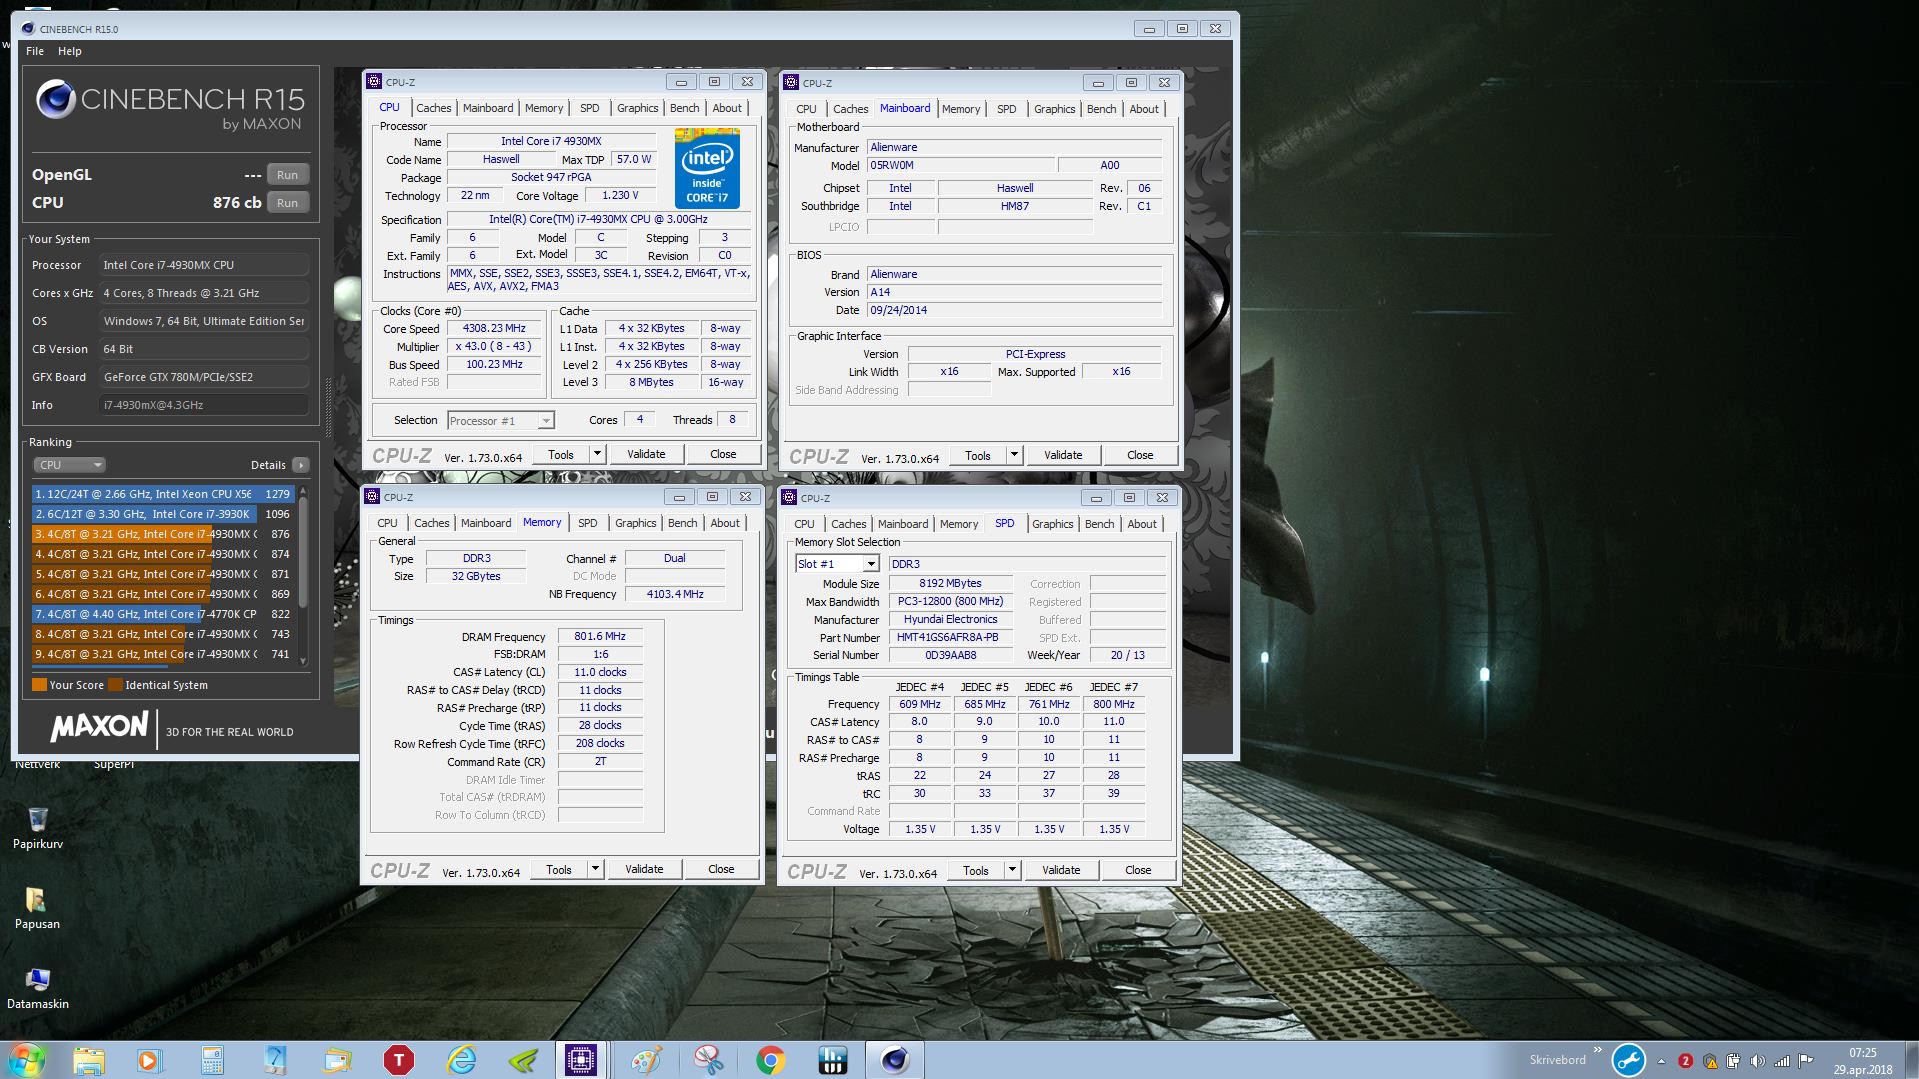Launch Internet Explorer from the taskbar
This screenshot has height=1079, width=1919.
461,1060
